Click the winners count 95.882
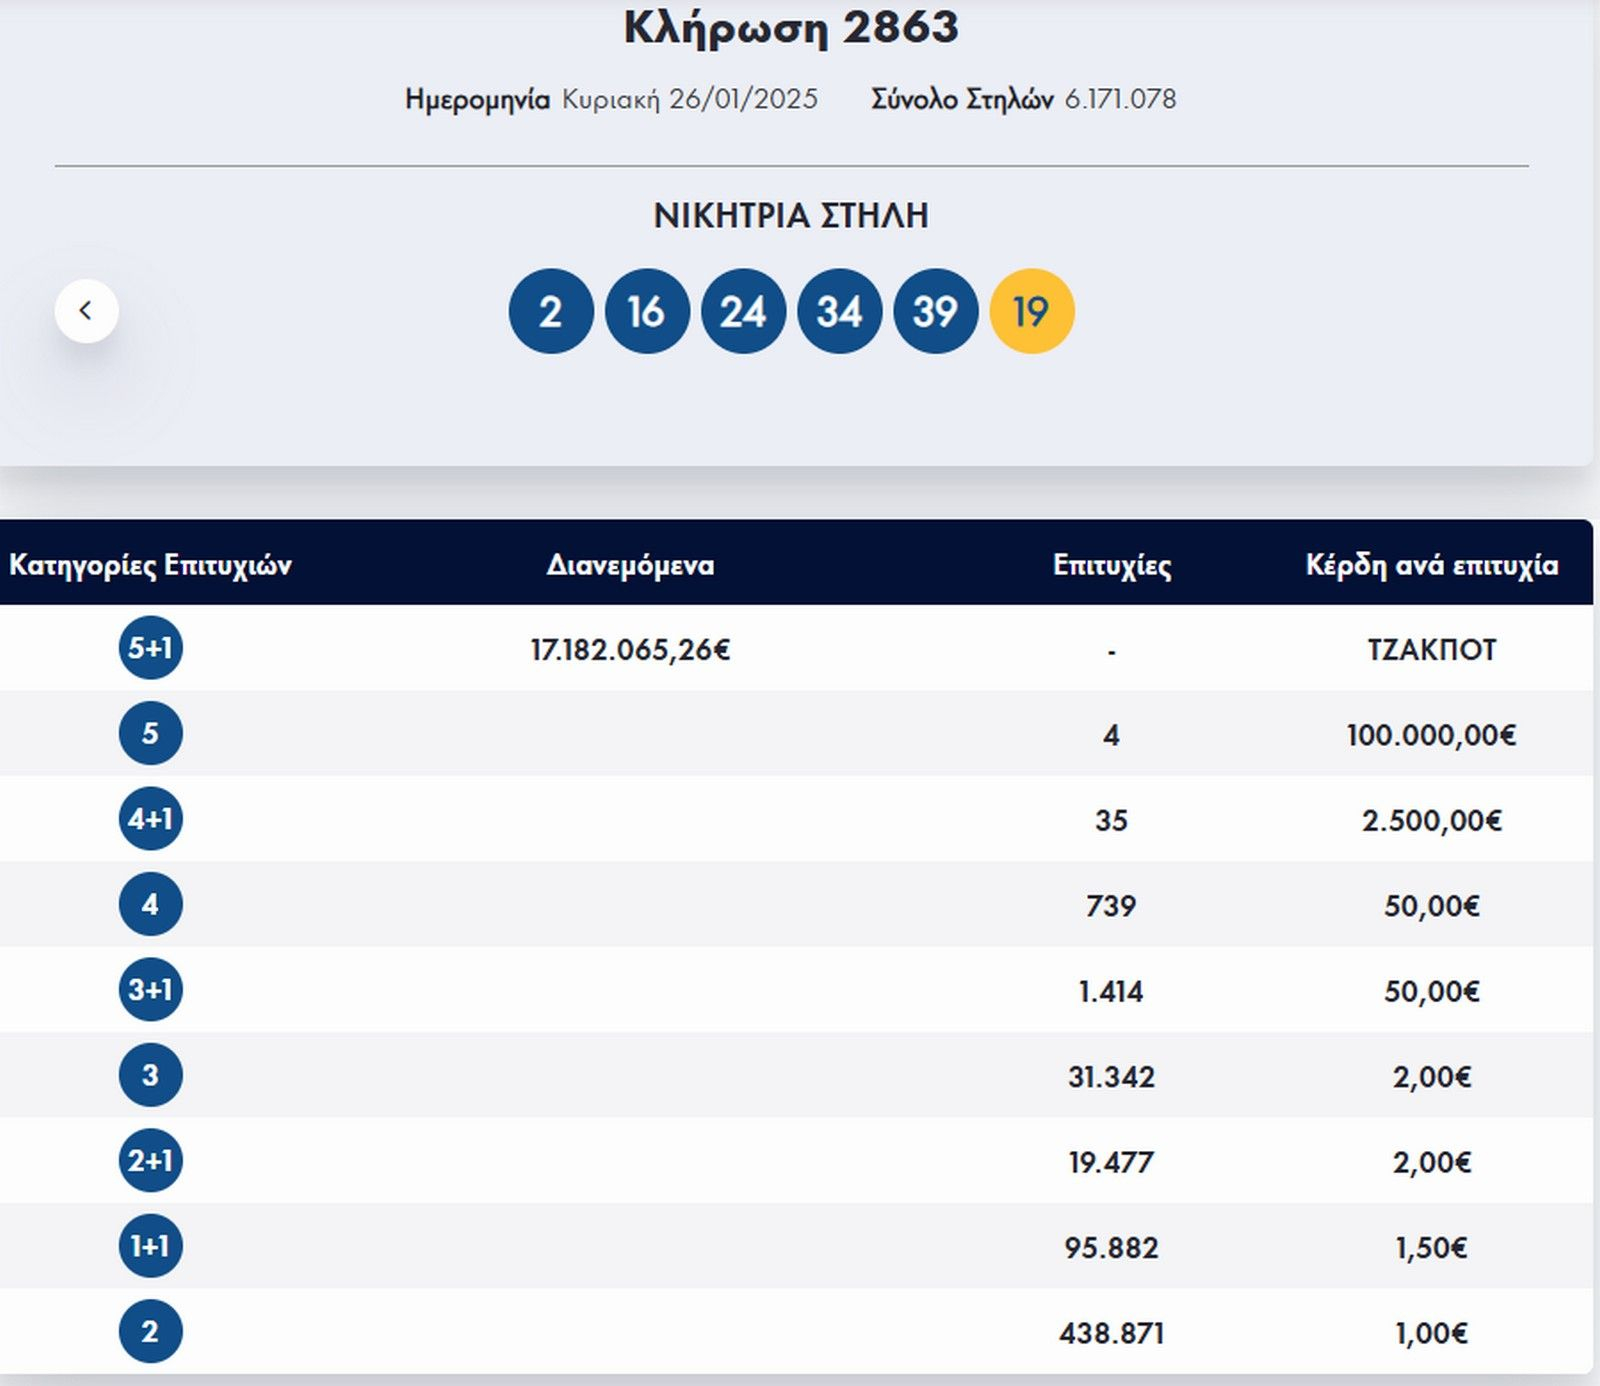Screen dimensions: 1600x1386 pyautogui.click(x=1112, y=1248)
